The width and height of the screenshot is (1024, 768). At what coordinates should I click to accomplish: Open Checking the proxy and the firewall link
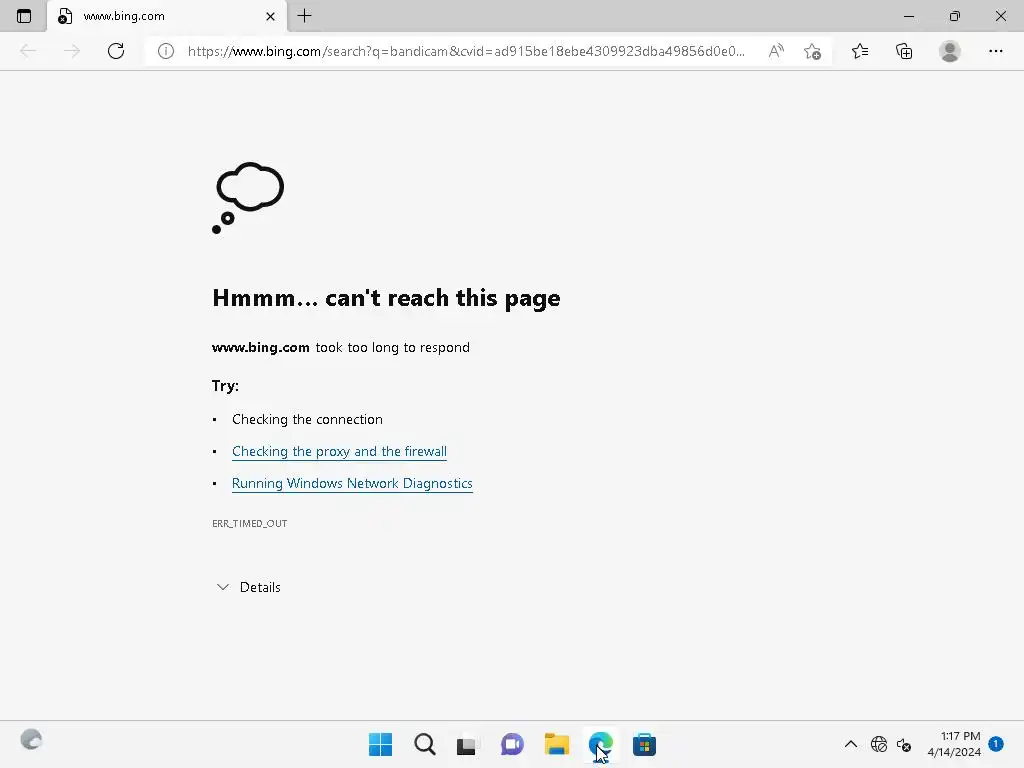coord(339,451)
